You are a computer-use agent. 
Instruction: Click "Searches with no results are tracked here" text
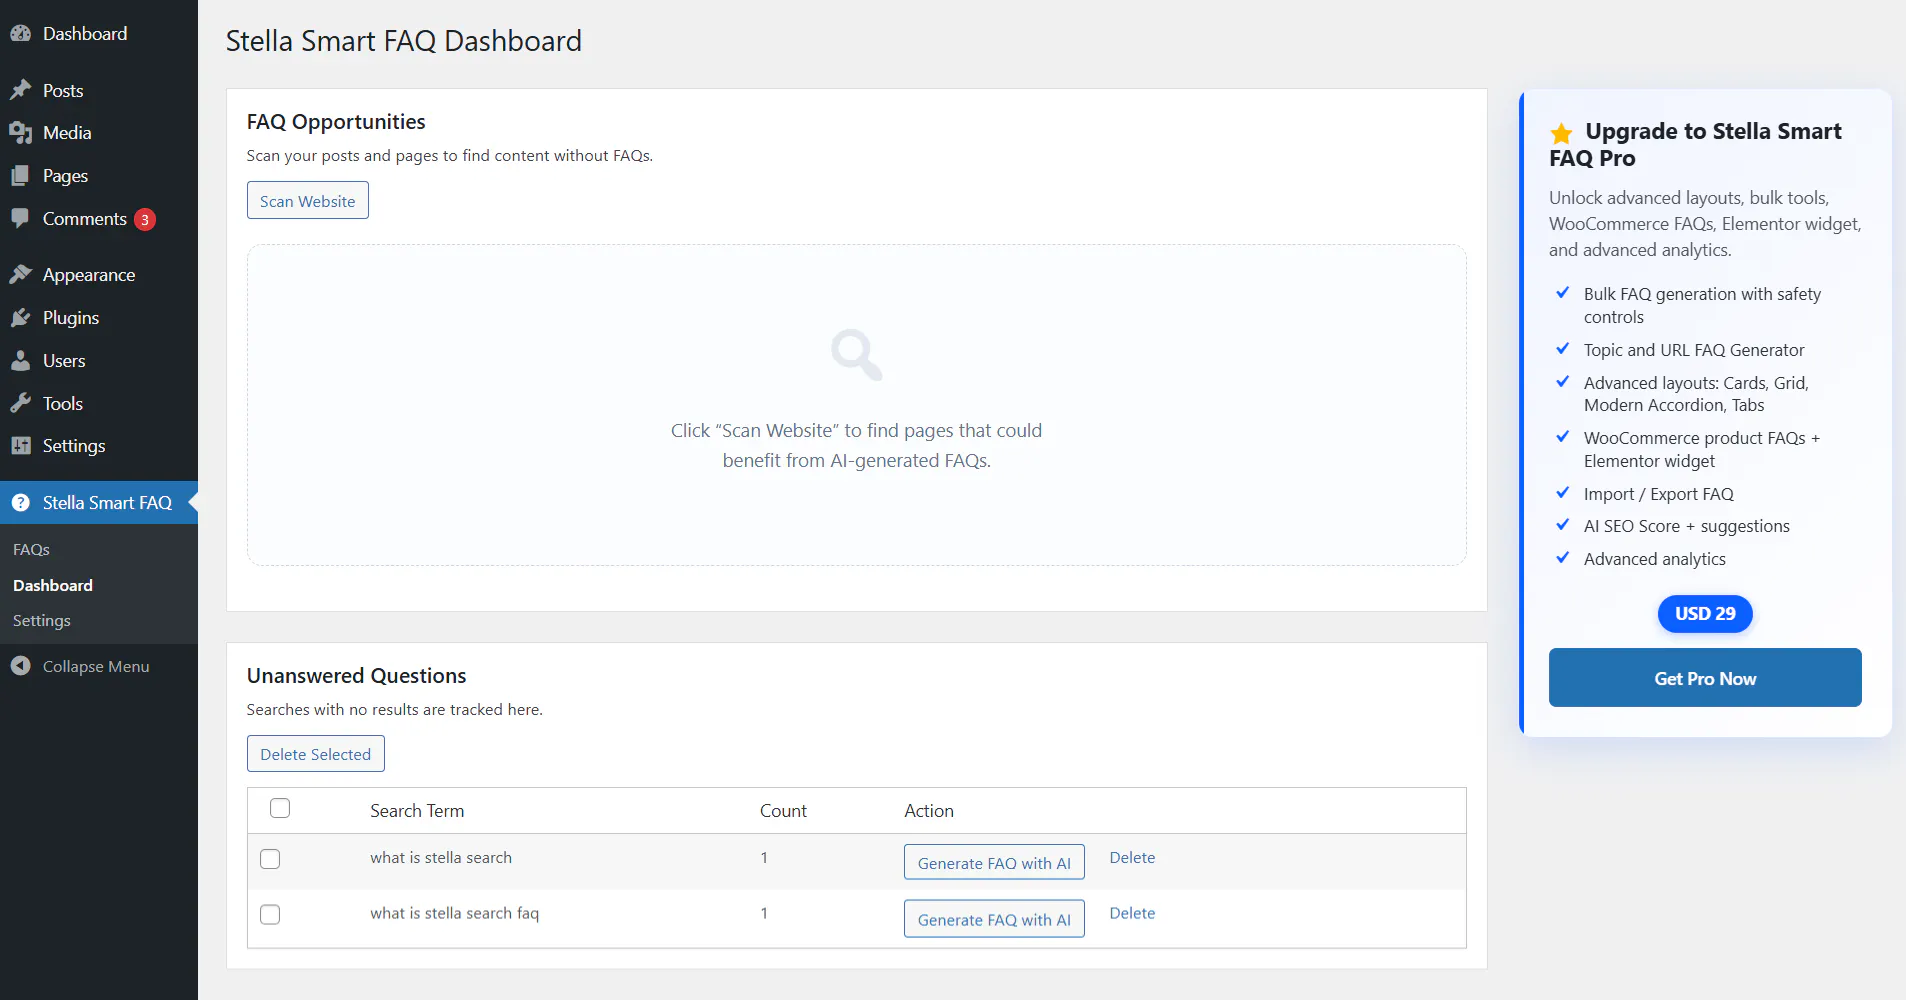pos(395,709)
